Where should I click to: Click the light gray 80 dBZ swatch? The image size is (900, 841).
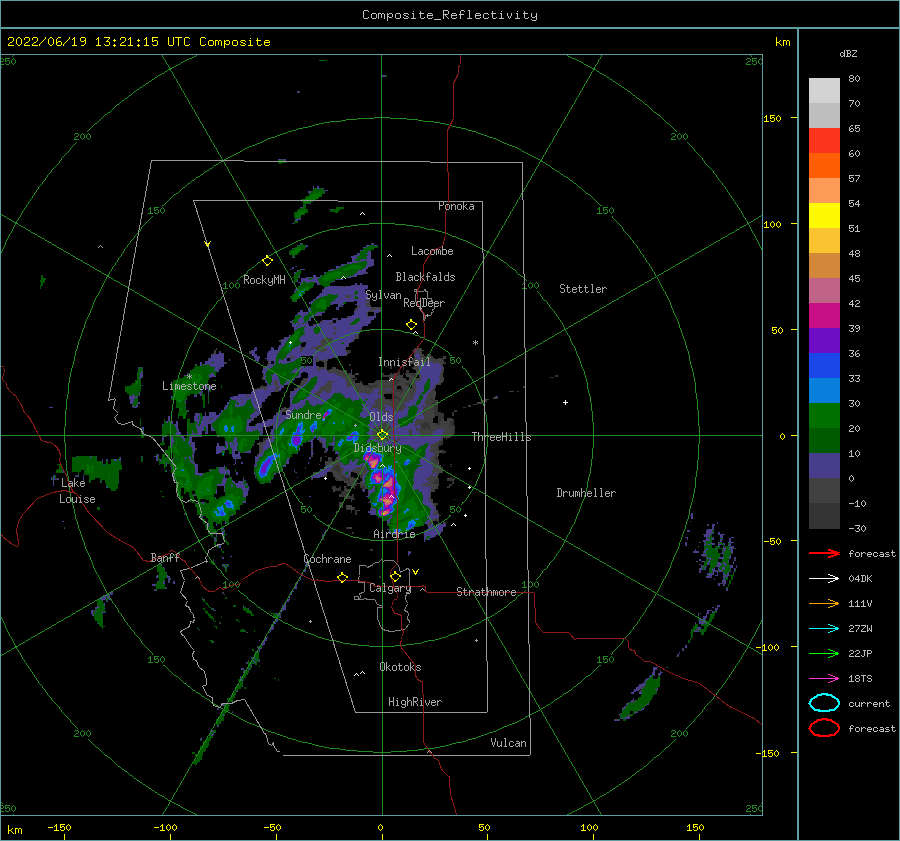[824, 90]
